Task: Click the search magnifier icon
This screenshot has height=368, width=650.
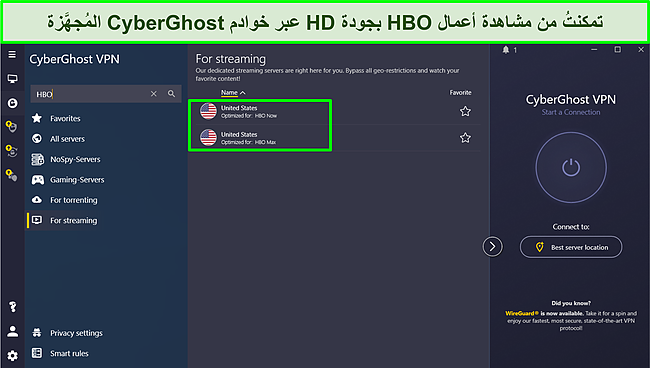Action: click(171, 94)
